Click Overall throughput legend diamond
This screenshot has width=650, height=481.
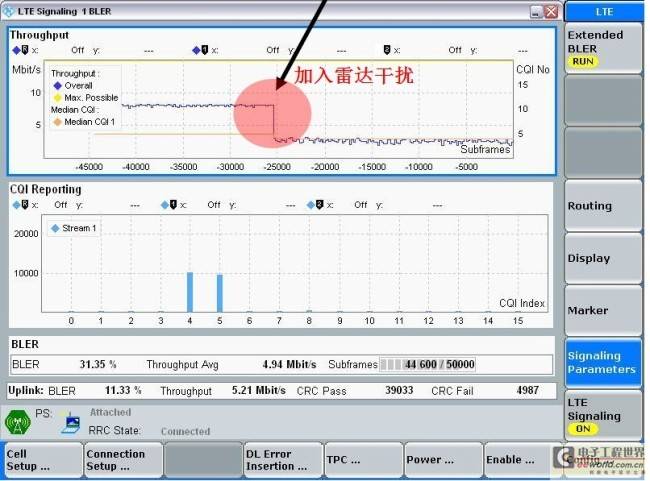click(x=58, y=86)
